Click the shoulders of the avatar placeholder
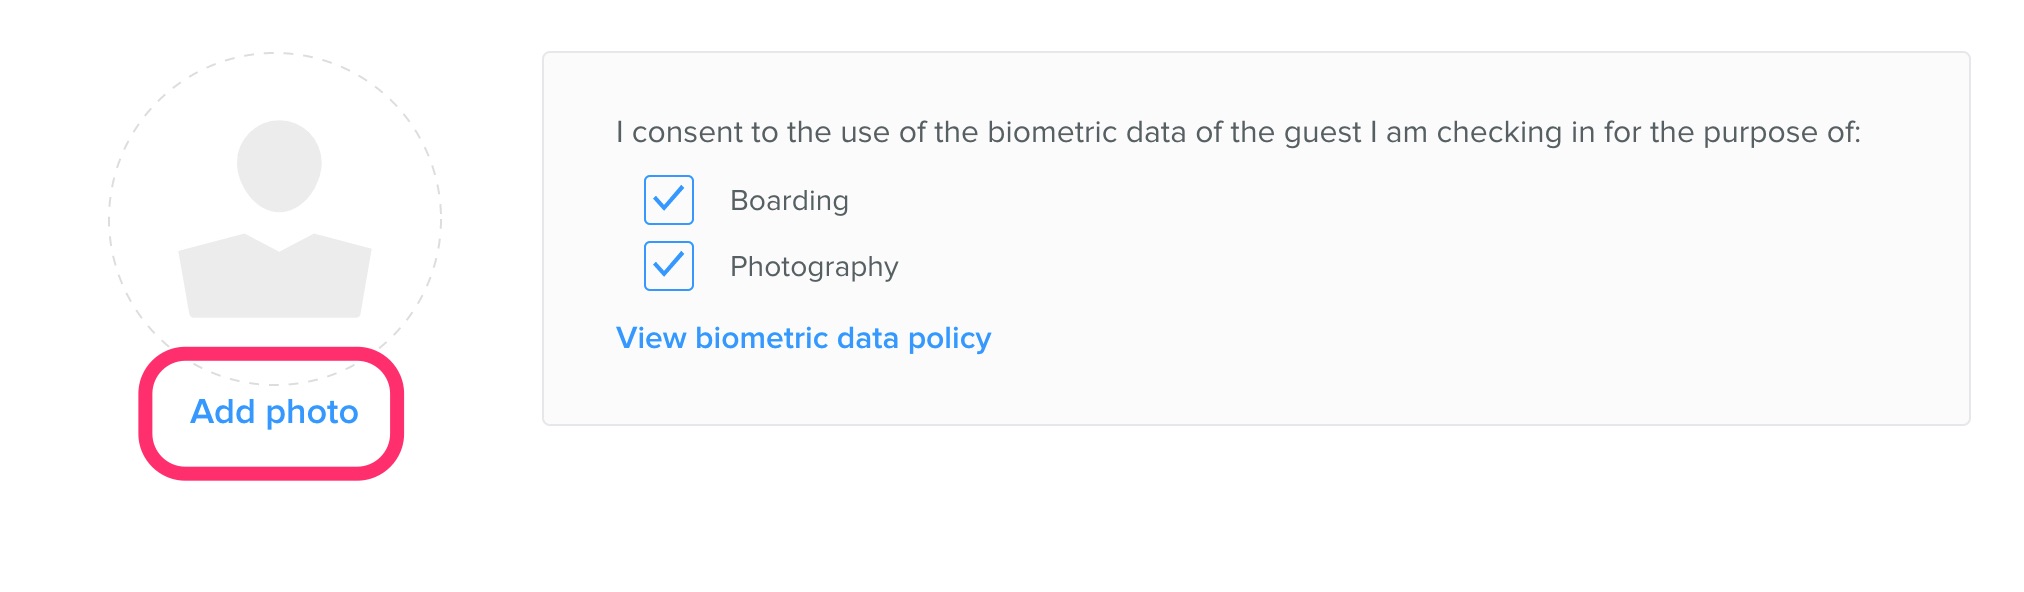2024x592 pixels. [275, 280]
